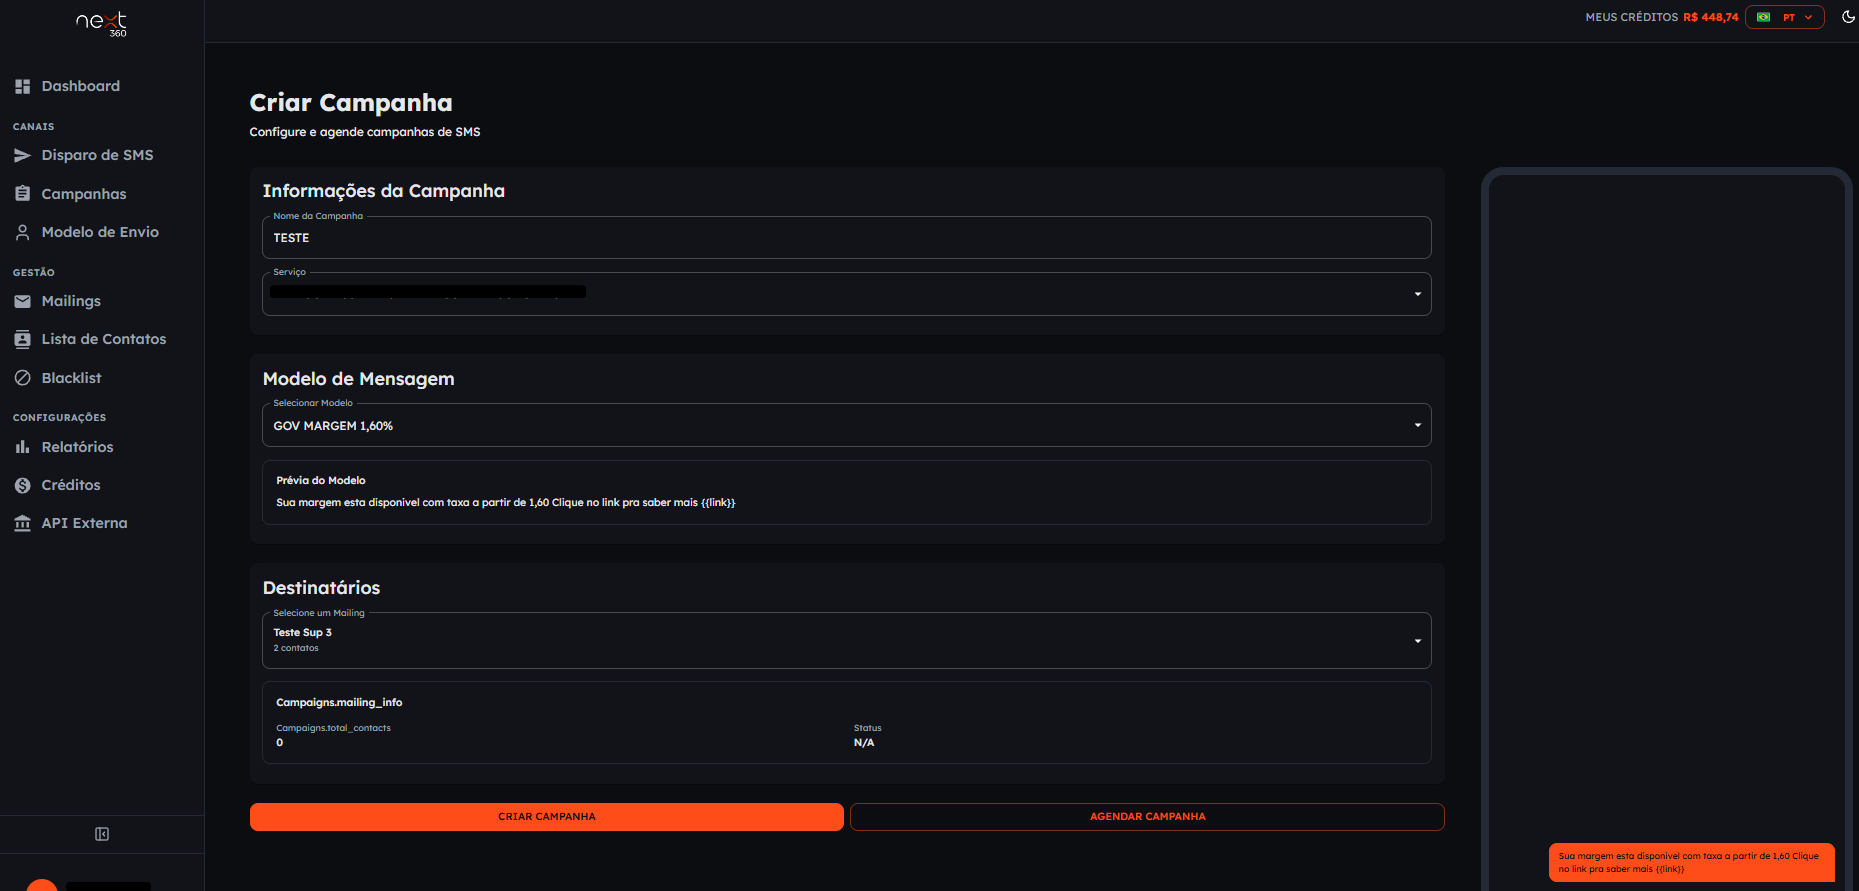
Task: Click the Dashboard grid icon
Action: pyautogui.click(x=22, y=86)
